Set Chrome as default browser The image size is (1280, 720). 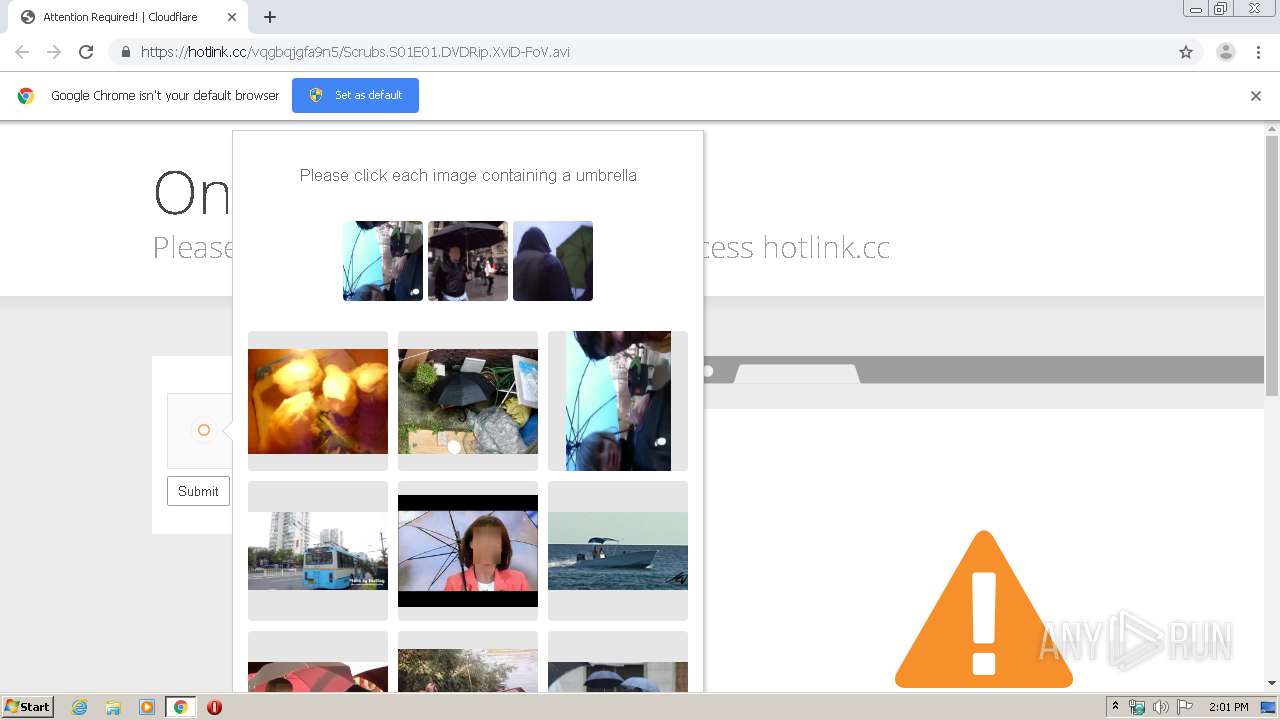pos(355,95)
